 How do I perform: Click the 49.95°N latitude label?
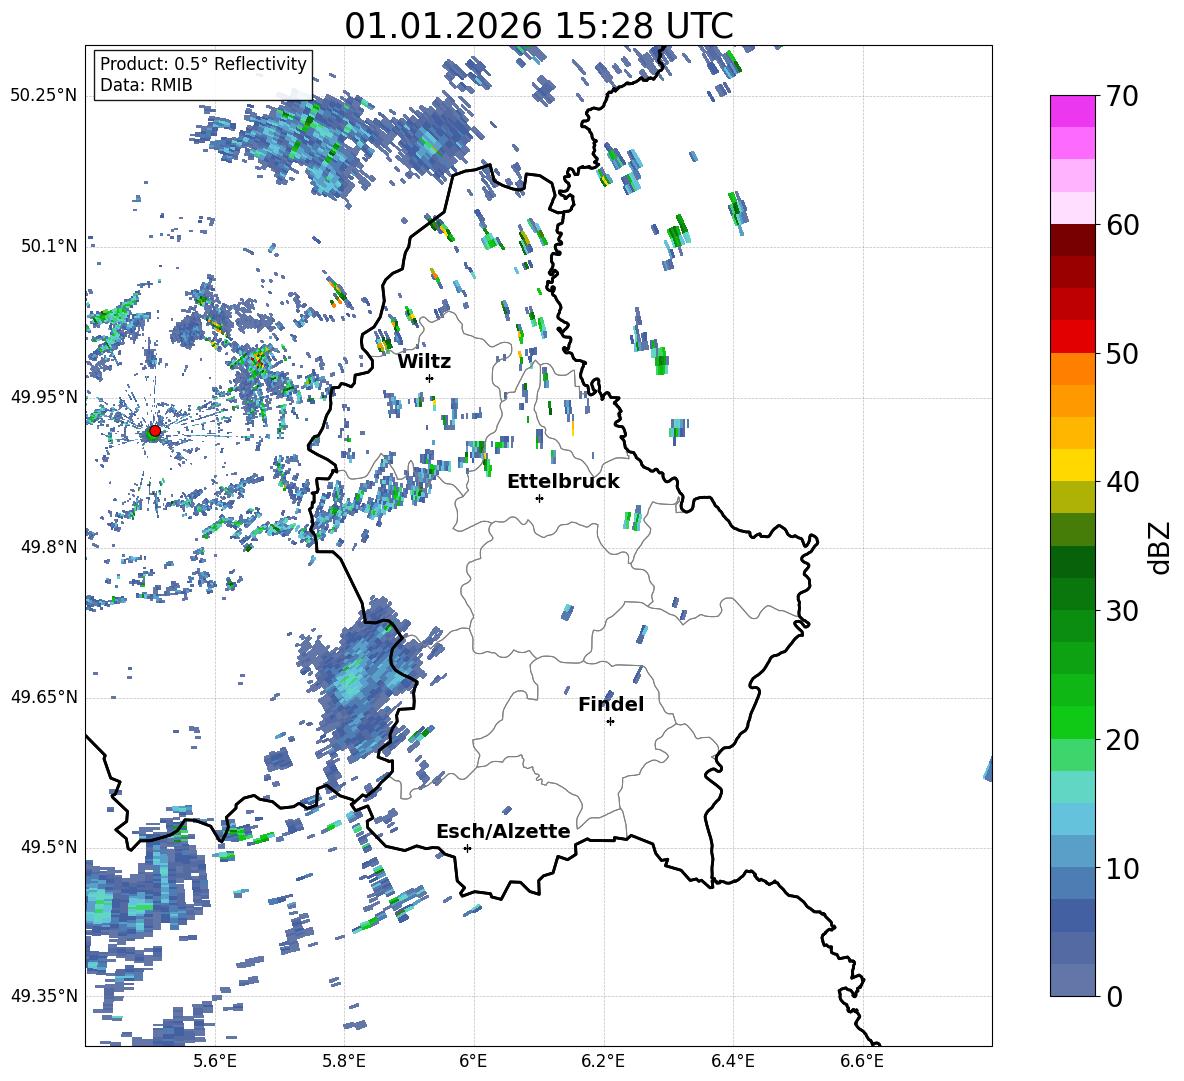(44, 397)
